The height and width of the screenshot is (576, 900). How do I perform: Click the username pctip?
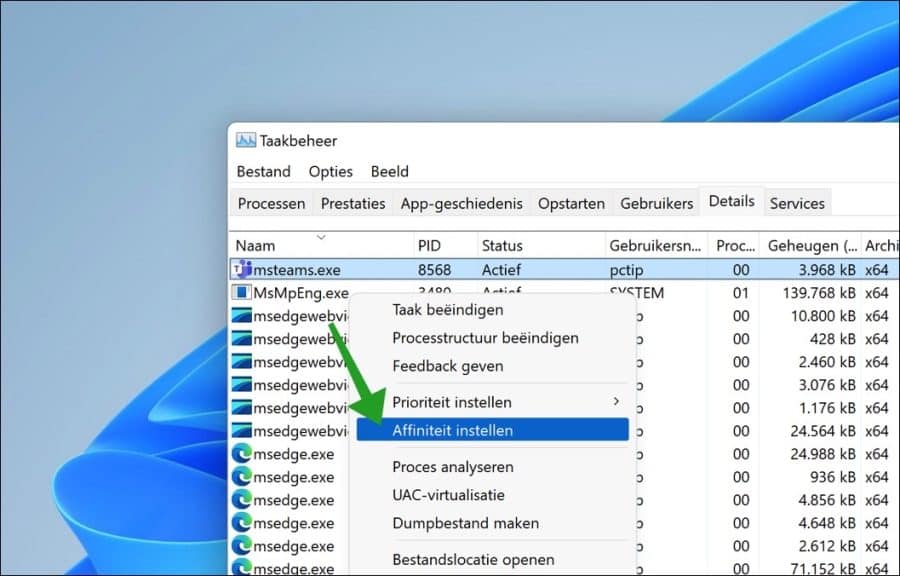[x=626, y=270]
